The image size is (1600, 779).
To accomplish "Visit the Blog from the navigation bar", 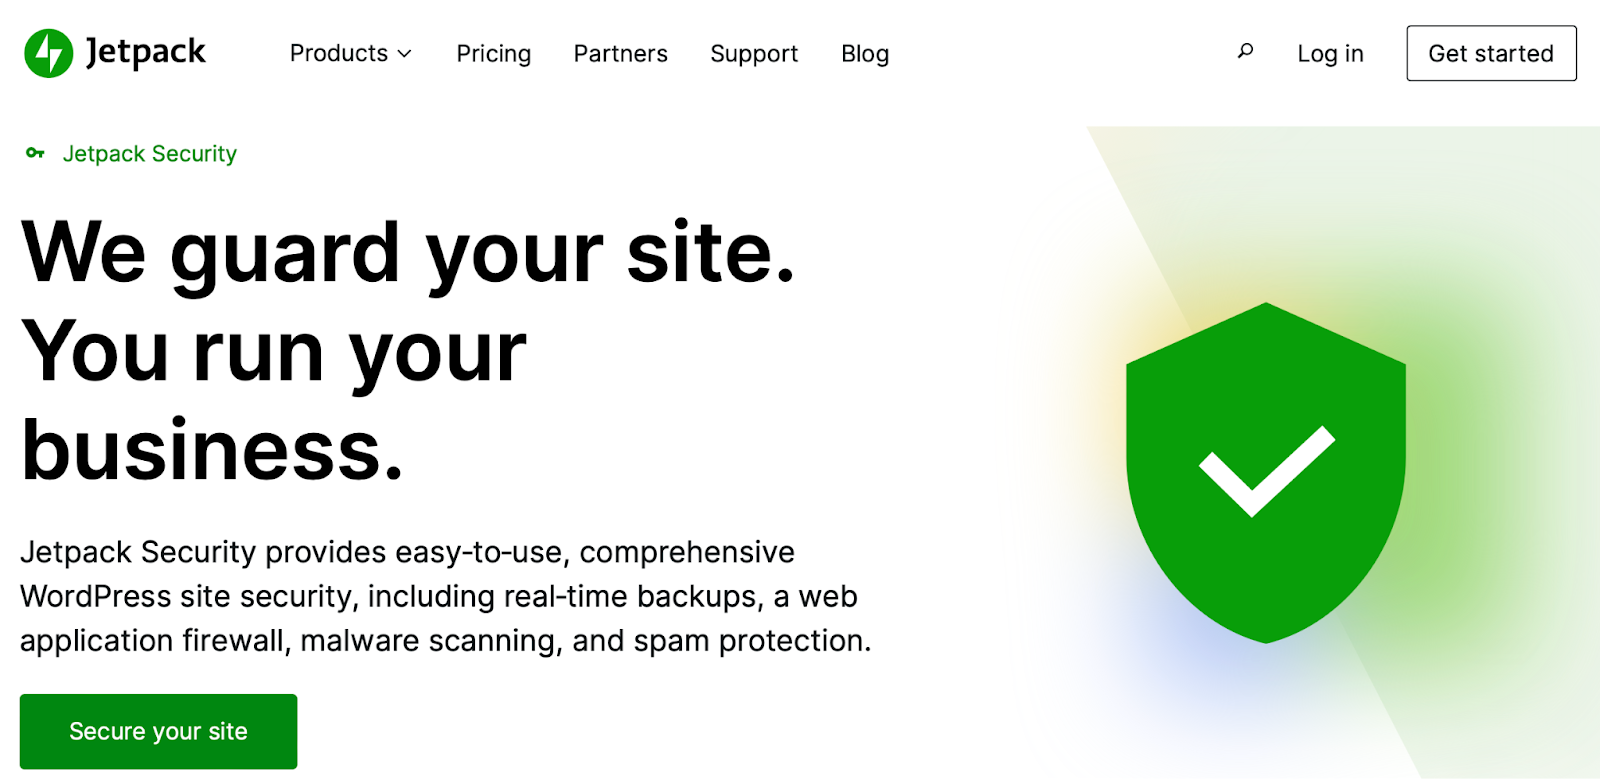I will tap(865, 53).
